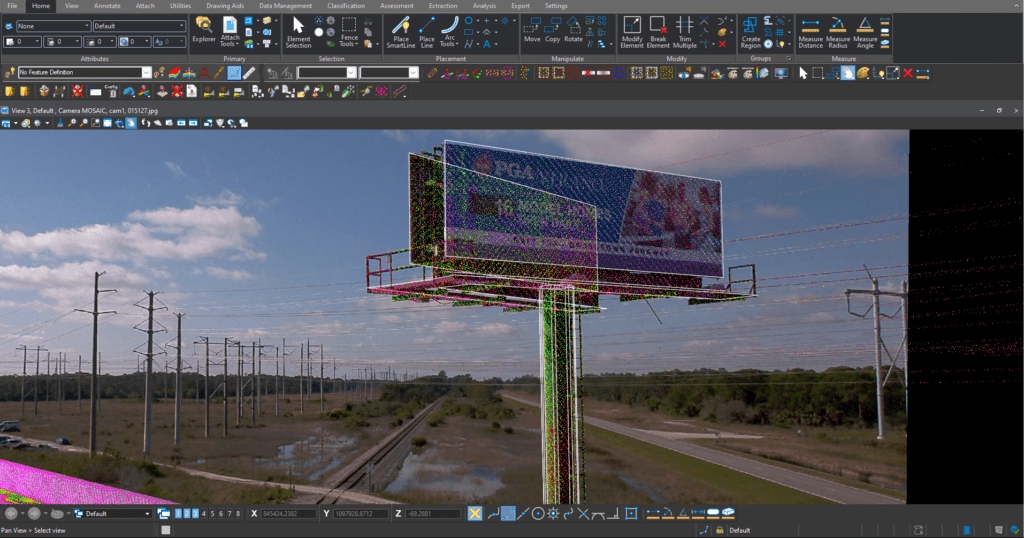Toggle view 3 in view toggles
Viewport: 1024px width, 538px height.
click(x=195, y=514)
